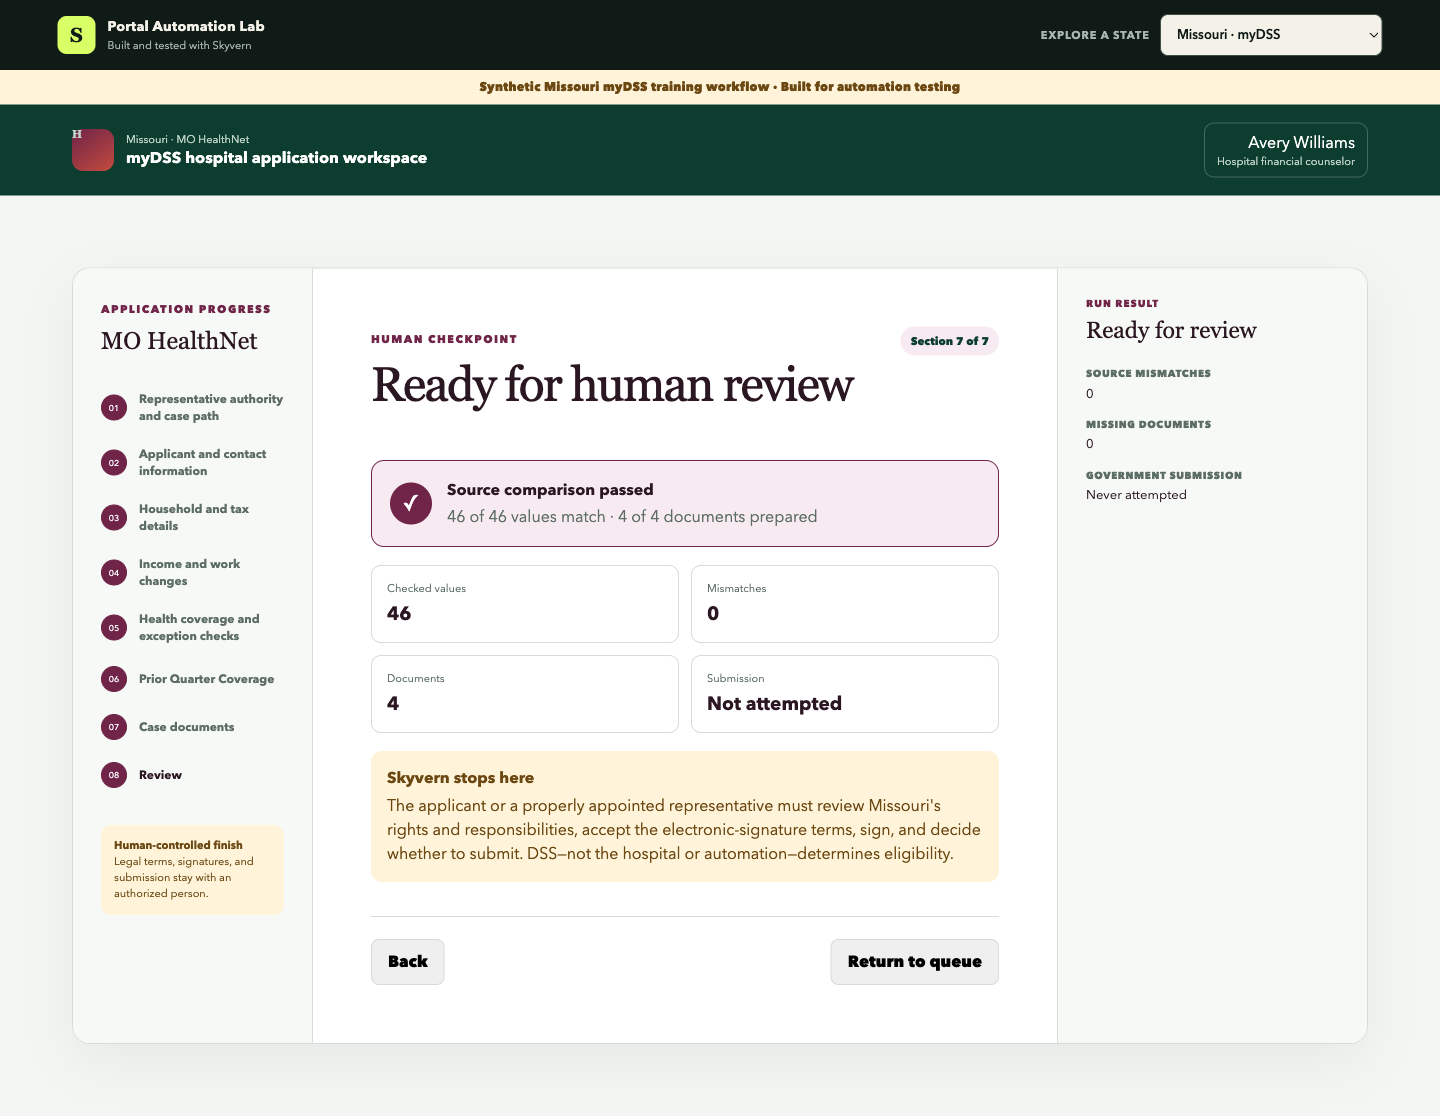The image size is (1440, 1116).
Task: Click the Ready for human review heading
Action: (613, 385)
